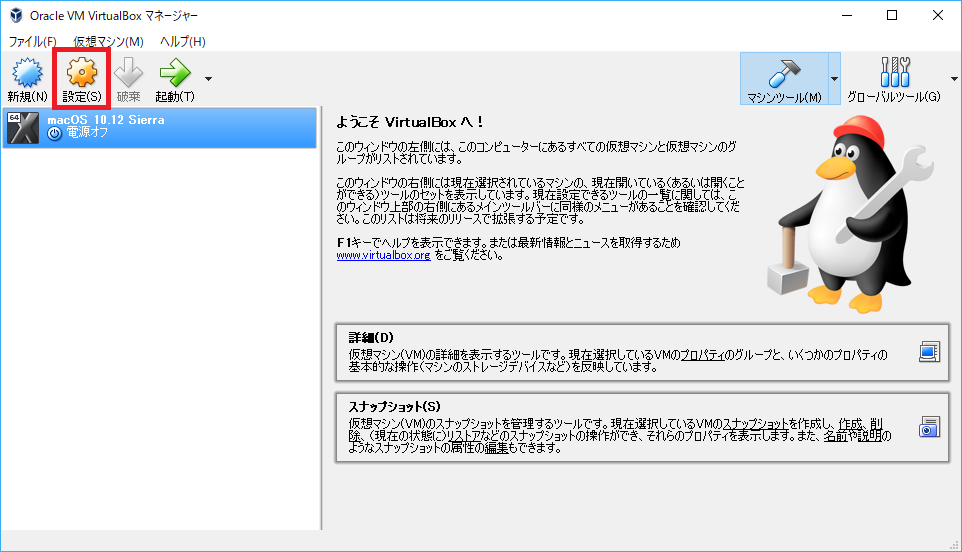Click the 編集 link in snapshot description

(x=497, y=448)
